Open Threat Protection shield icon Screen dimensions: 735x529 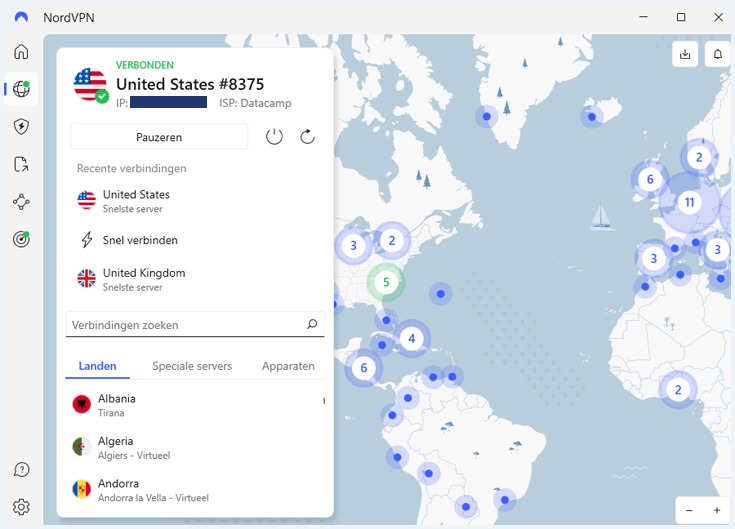[21, 127]
